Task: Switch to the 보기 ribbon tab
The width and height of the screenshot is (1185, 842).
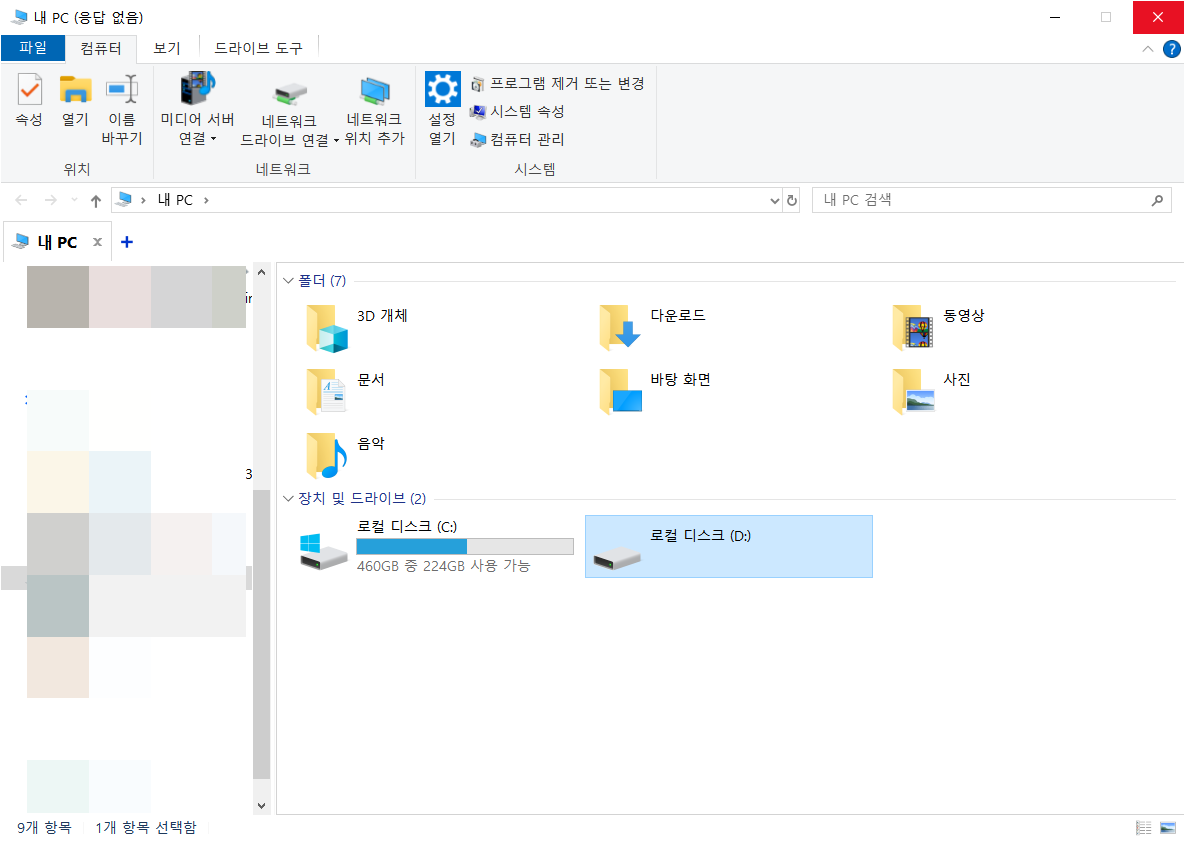Action: 166,45
